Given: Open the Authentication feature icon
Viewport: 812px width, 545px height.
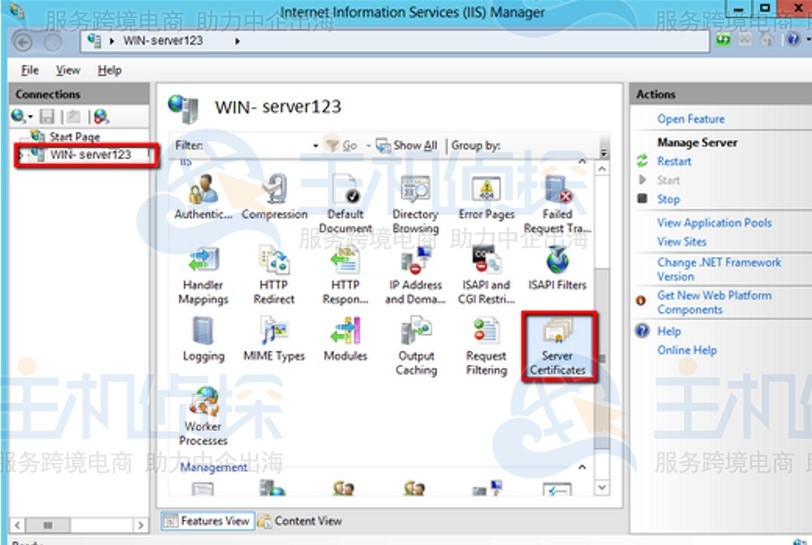Looking at the screenshot, I should (203, 197).
